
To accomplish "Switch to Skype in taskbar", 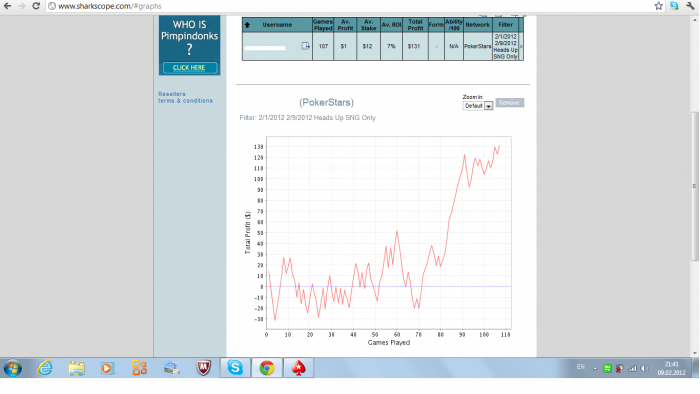I will 235,368.
